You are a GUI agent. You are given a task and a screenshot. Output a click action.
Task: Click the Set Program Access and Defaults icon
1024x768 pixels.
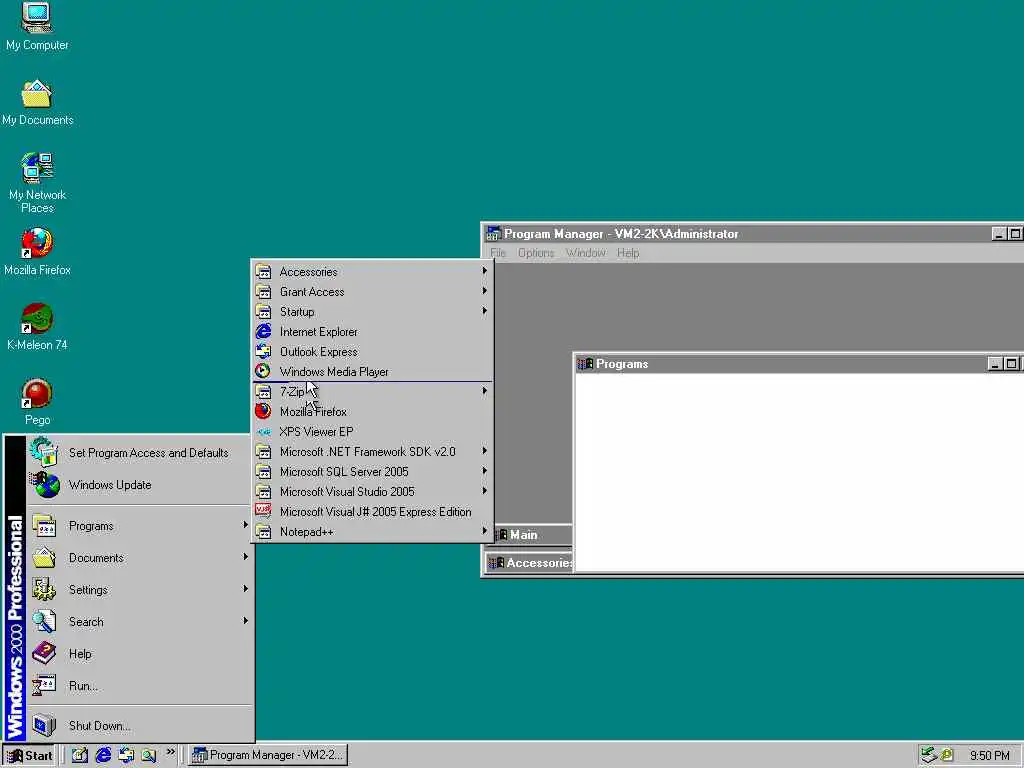[x=44, y=452]
